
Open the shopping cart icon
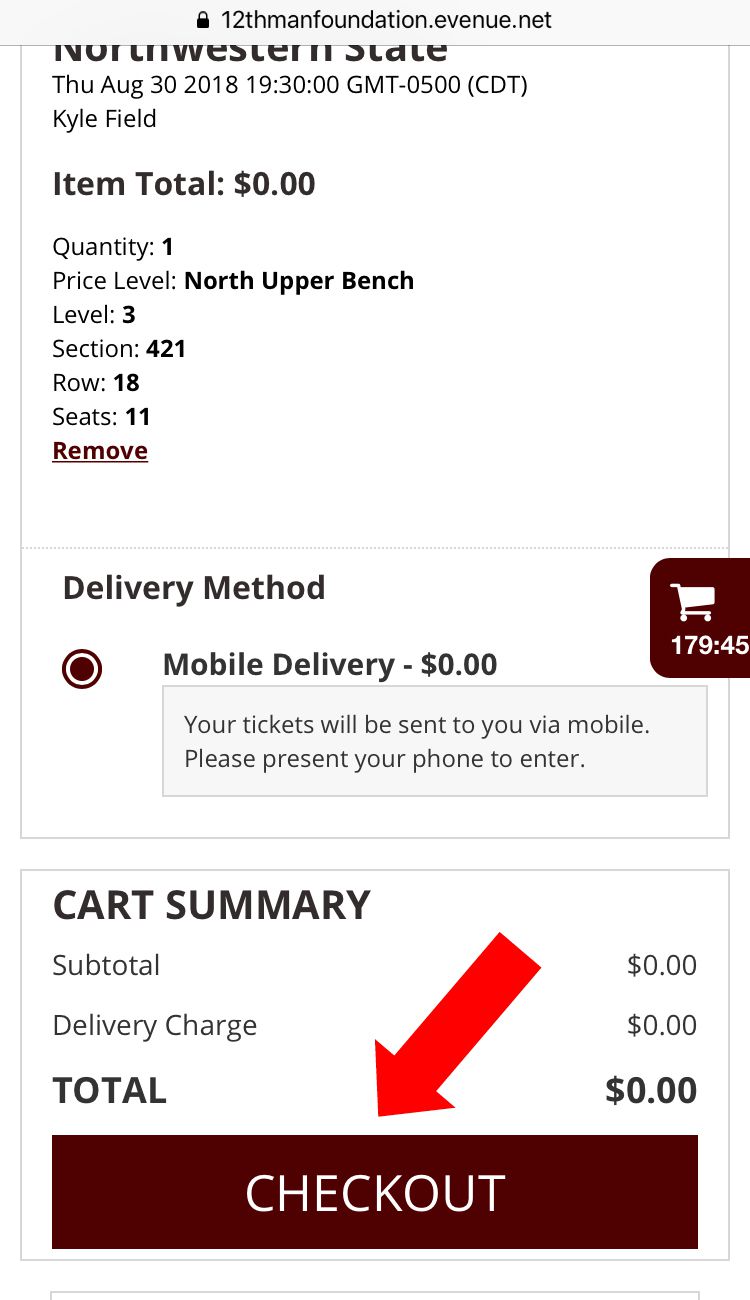695,601
